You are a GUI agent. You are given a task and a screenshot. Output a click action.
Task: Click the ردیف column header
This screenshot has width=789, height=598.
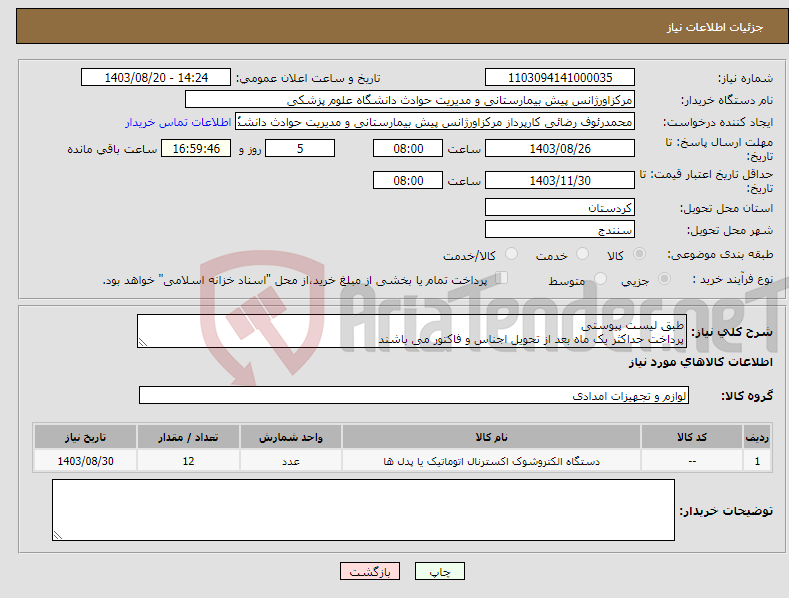(x=757, y=437)
